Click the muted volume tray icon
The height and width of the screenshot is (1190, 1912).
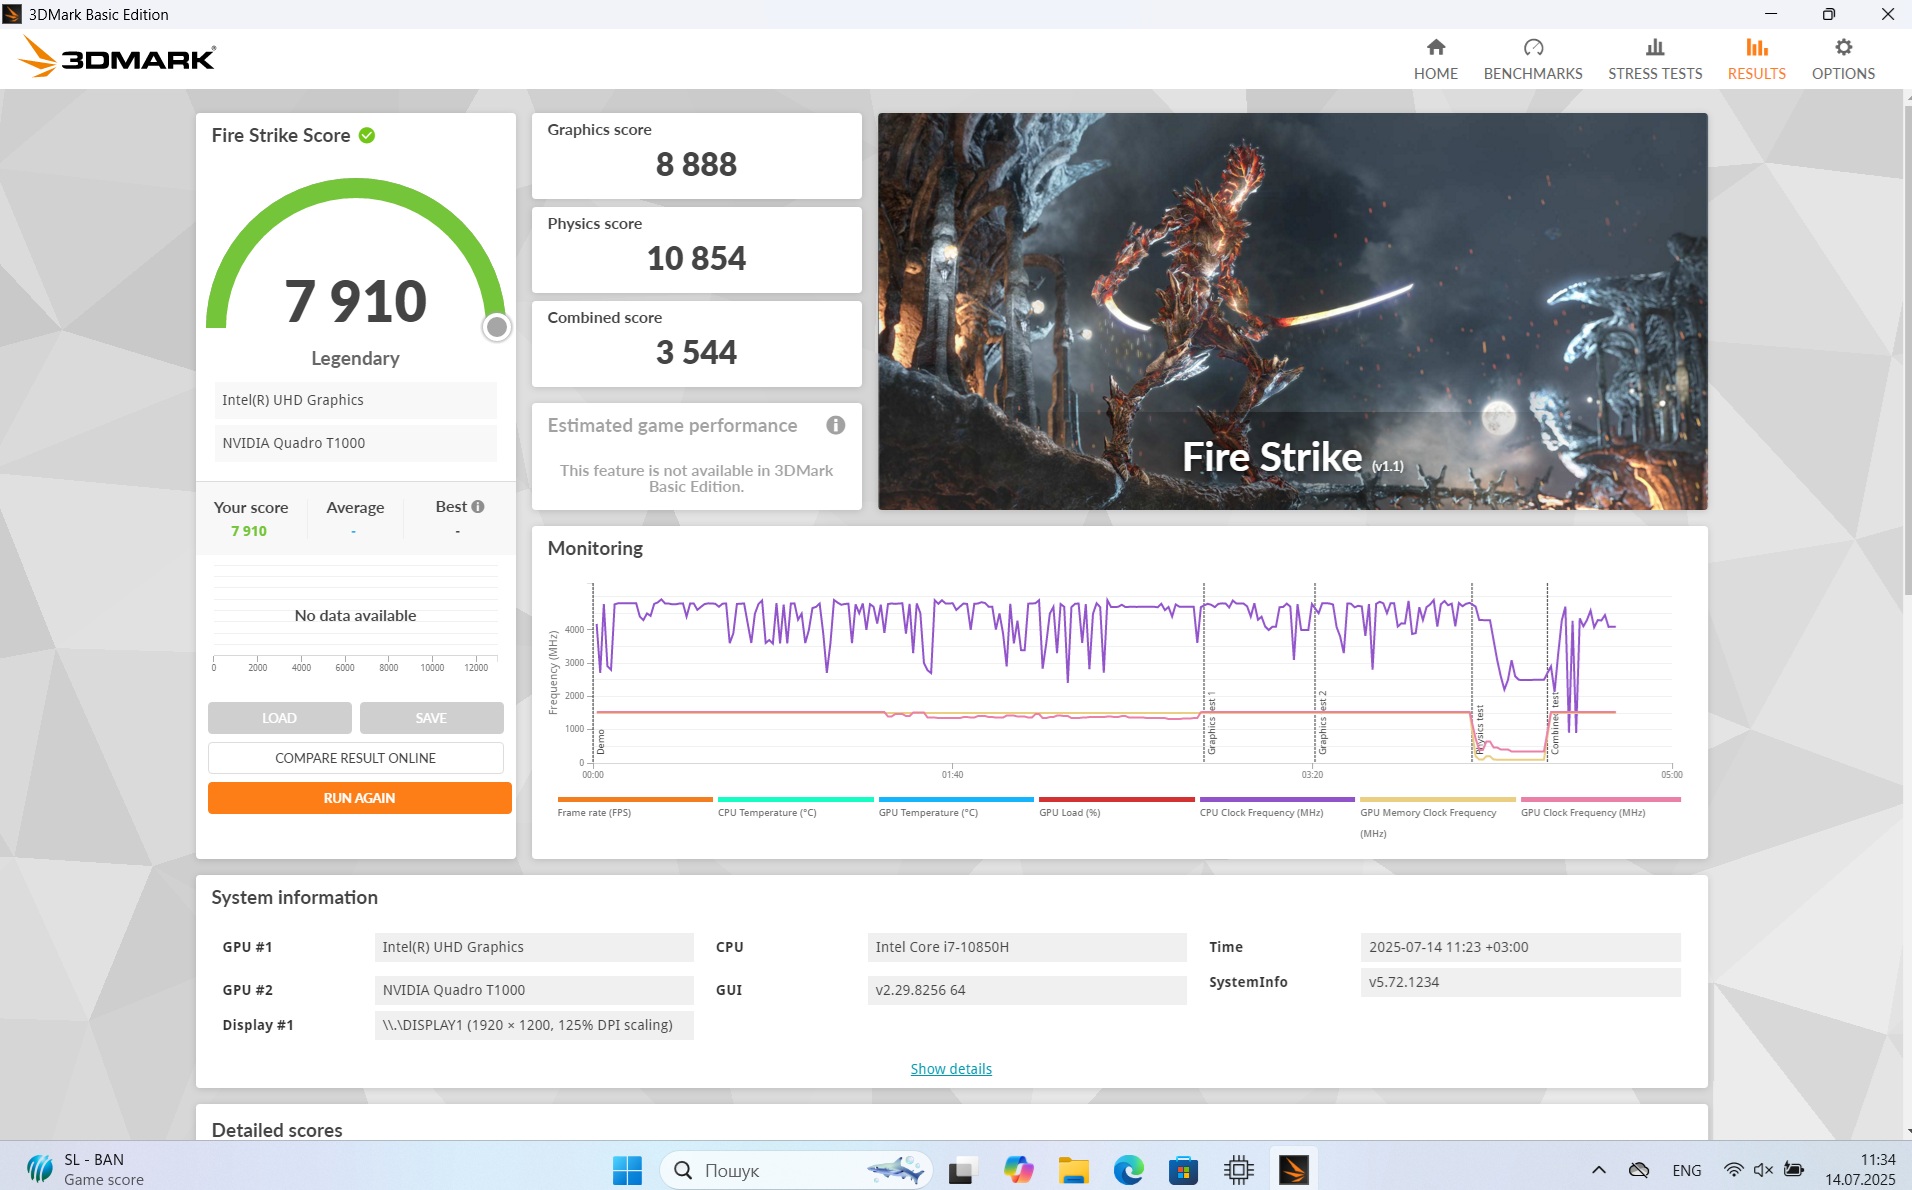(1763, 1170)
